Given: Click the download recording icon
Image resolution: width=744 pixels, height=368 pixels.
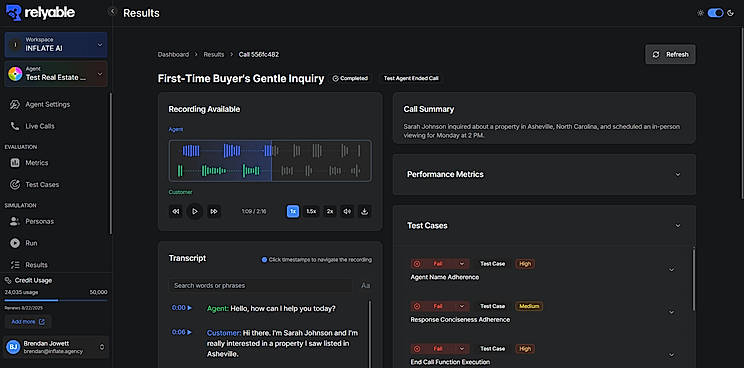Looking at the screenshot, I should click(x=364, y=212).
